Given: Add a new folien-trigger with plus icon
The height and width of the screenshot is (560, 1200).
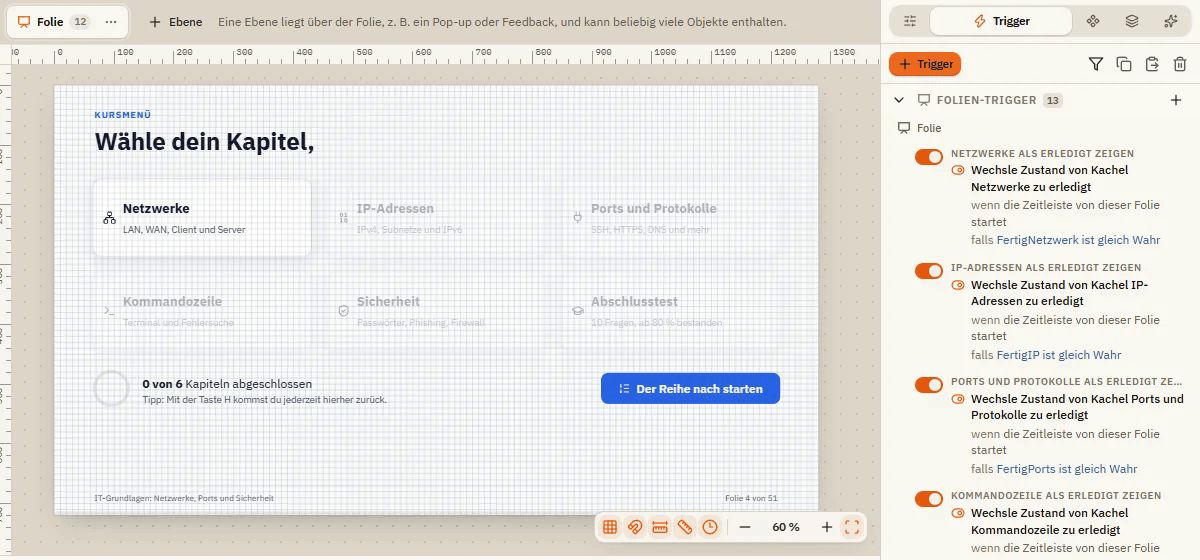Looking at the screenshot, I should click(1176, 100).
